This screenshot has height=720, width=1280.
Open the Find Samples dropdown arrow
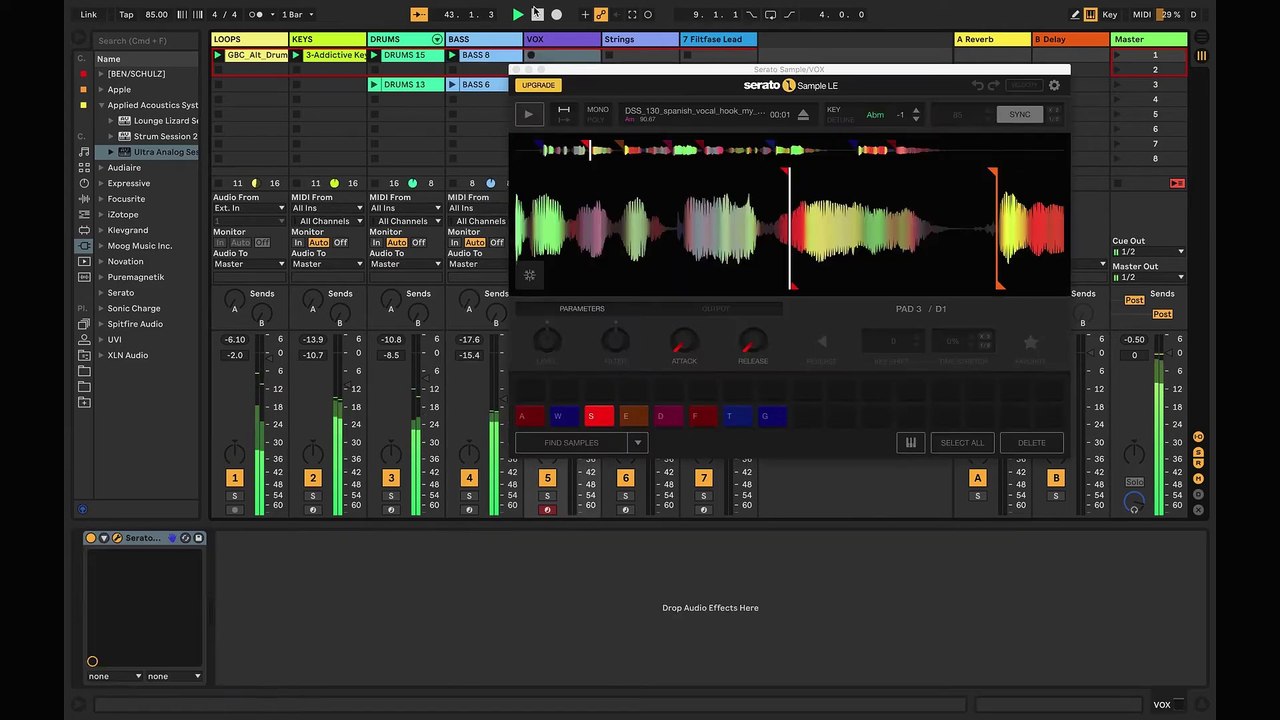[638, 443]
